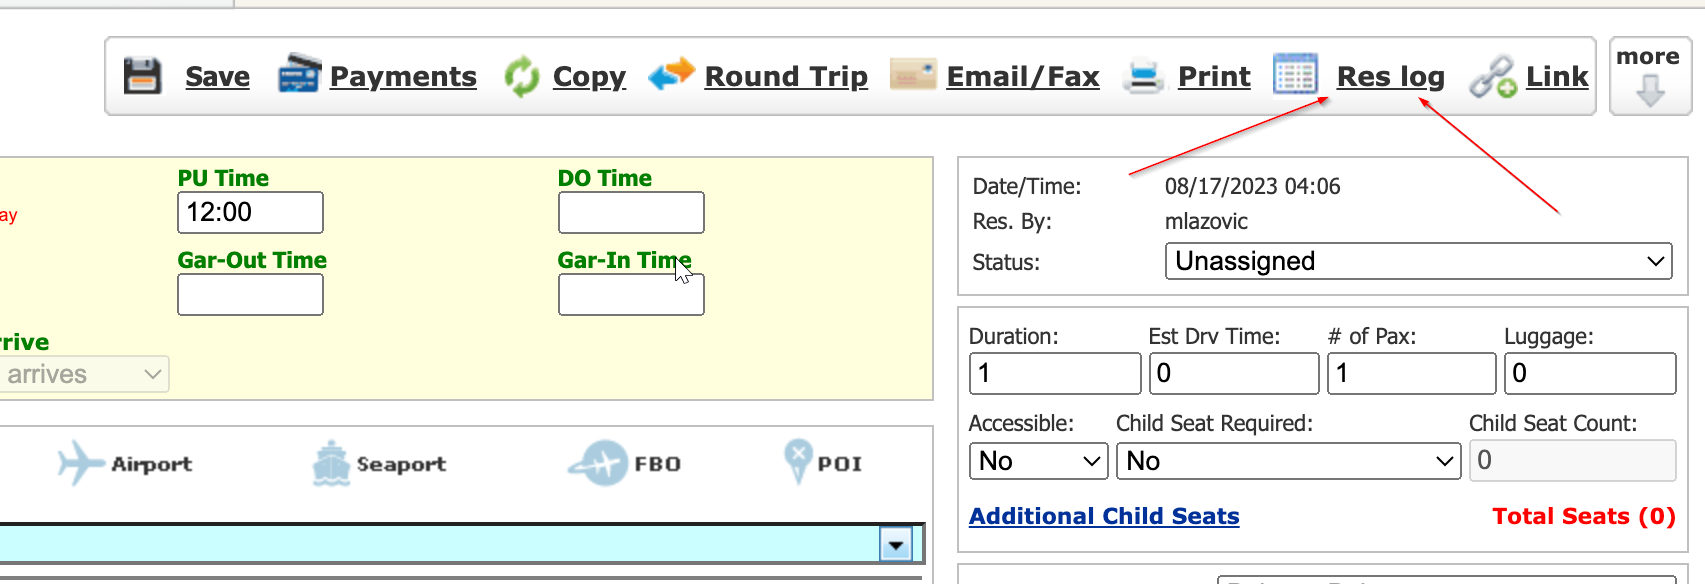The image size is (1705, 584).
Task: Click the PU Time input field
Action: pyautogui.click(x=250, y=213)
